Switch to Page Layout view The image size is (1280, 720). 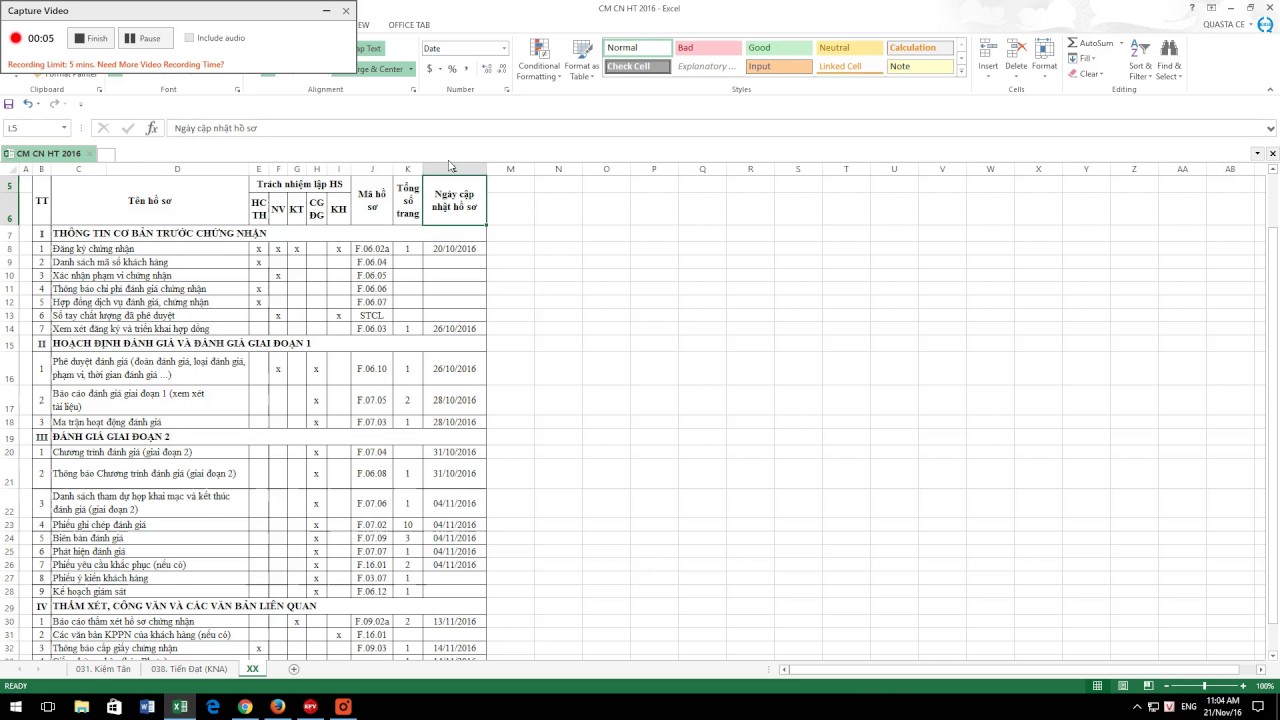[1123, 686]
